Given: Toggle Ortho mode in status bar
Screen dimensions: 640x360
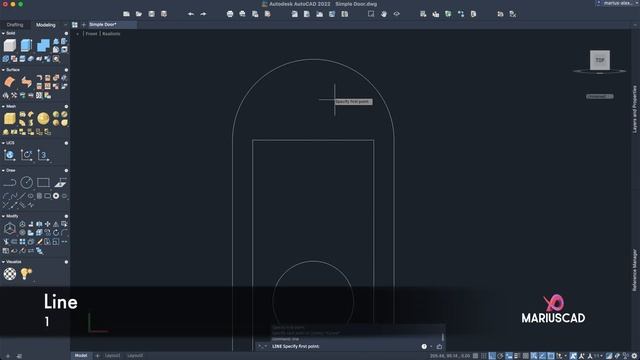Looking at the screenshot, I should pos(492,356).
